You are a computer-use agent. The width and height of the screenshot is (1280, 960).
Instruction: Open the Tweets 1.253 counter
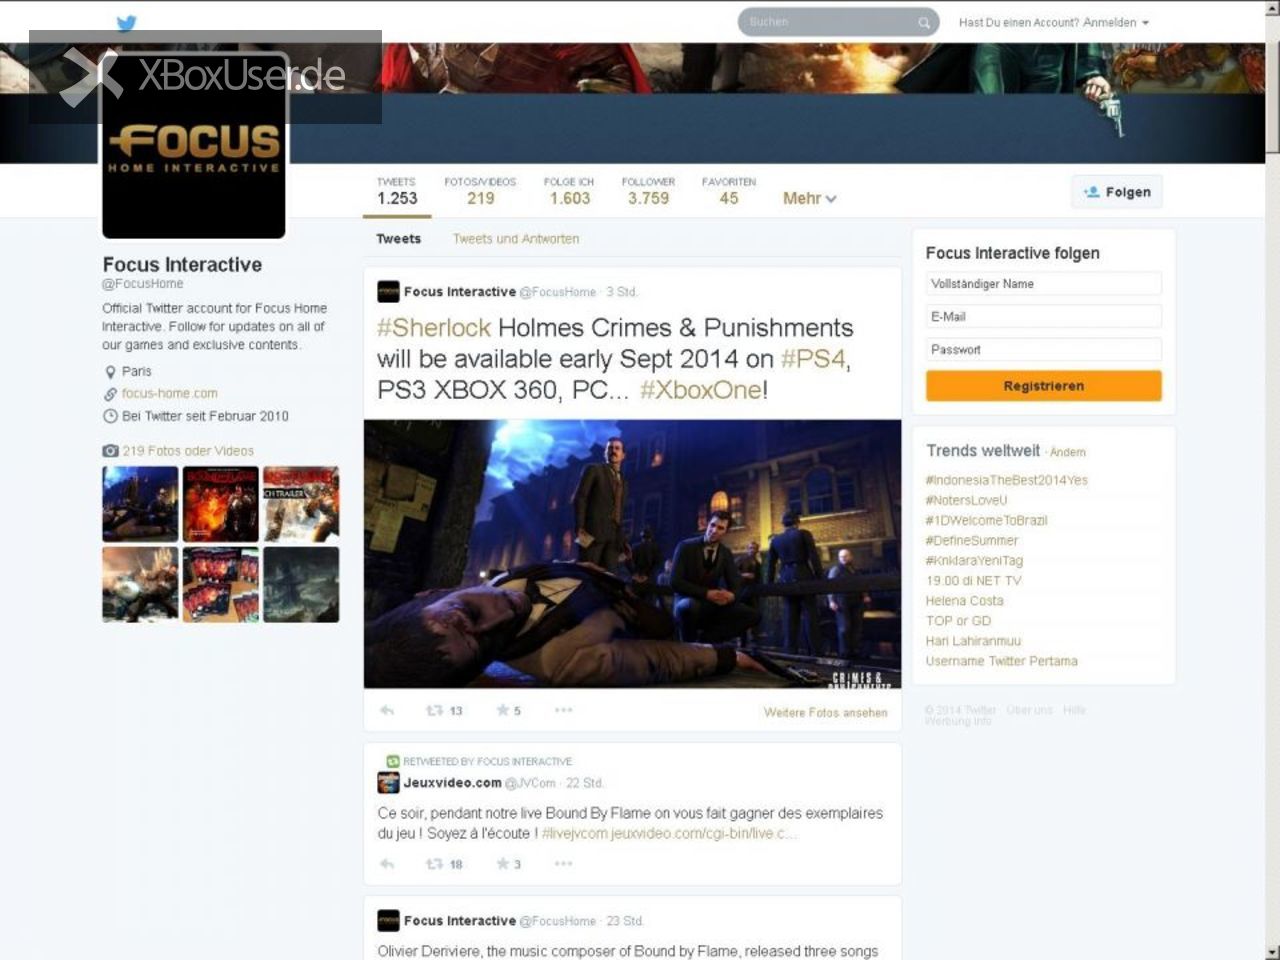(397, 191)
